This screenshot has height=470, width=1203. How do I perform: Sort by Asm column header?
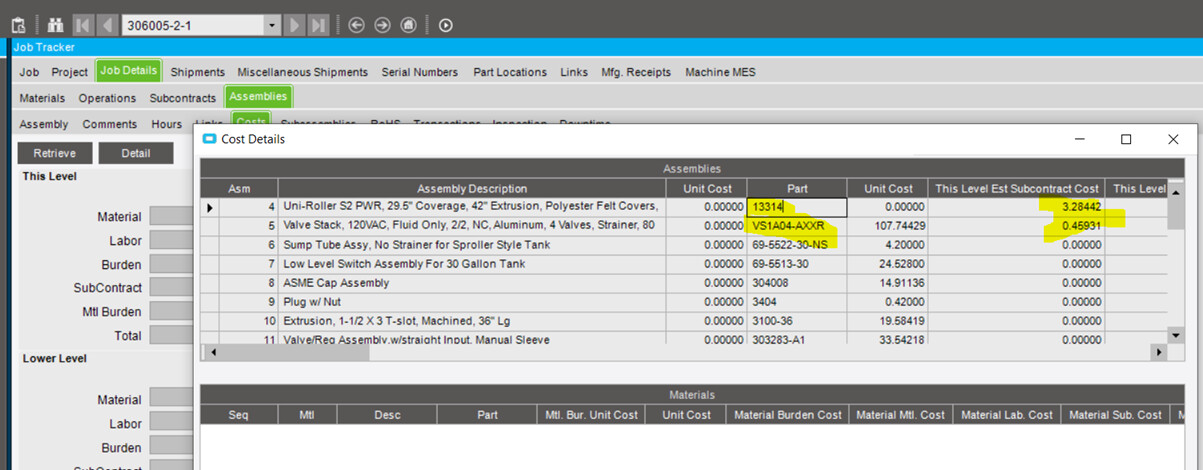pos(239,188)
